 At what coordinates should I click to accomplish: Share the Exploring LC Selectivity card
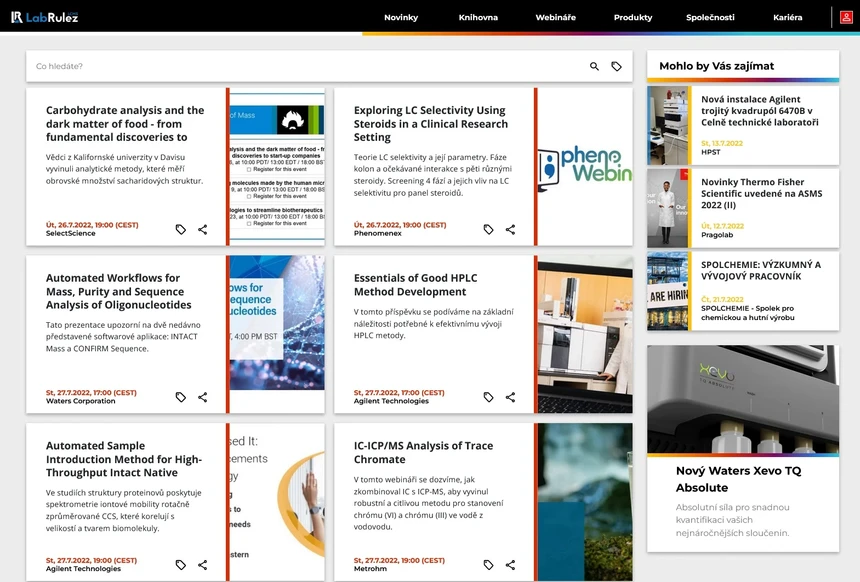[x=510, y=229]
